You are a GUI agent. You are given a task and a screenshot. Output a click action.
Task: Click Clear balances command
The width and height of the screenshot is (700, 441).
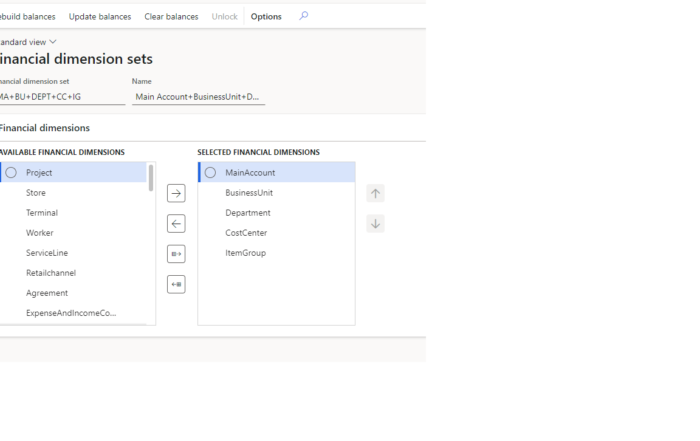coord(171,17)
